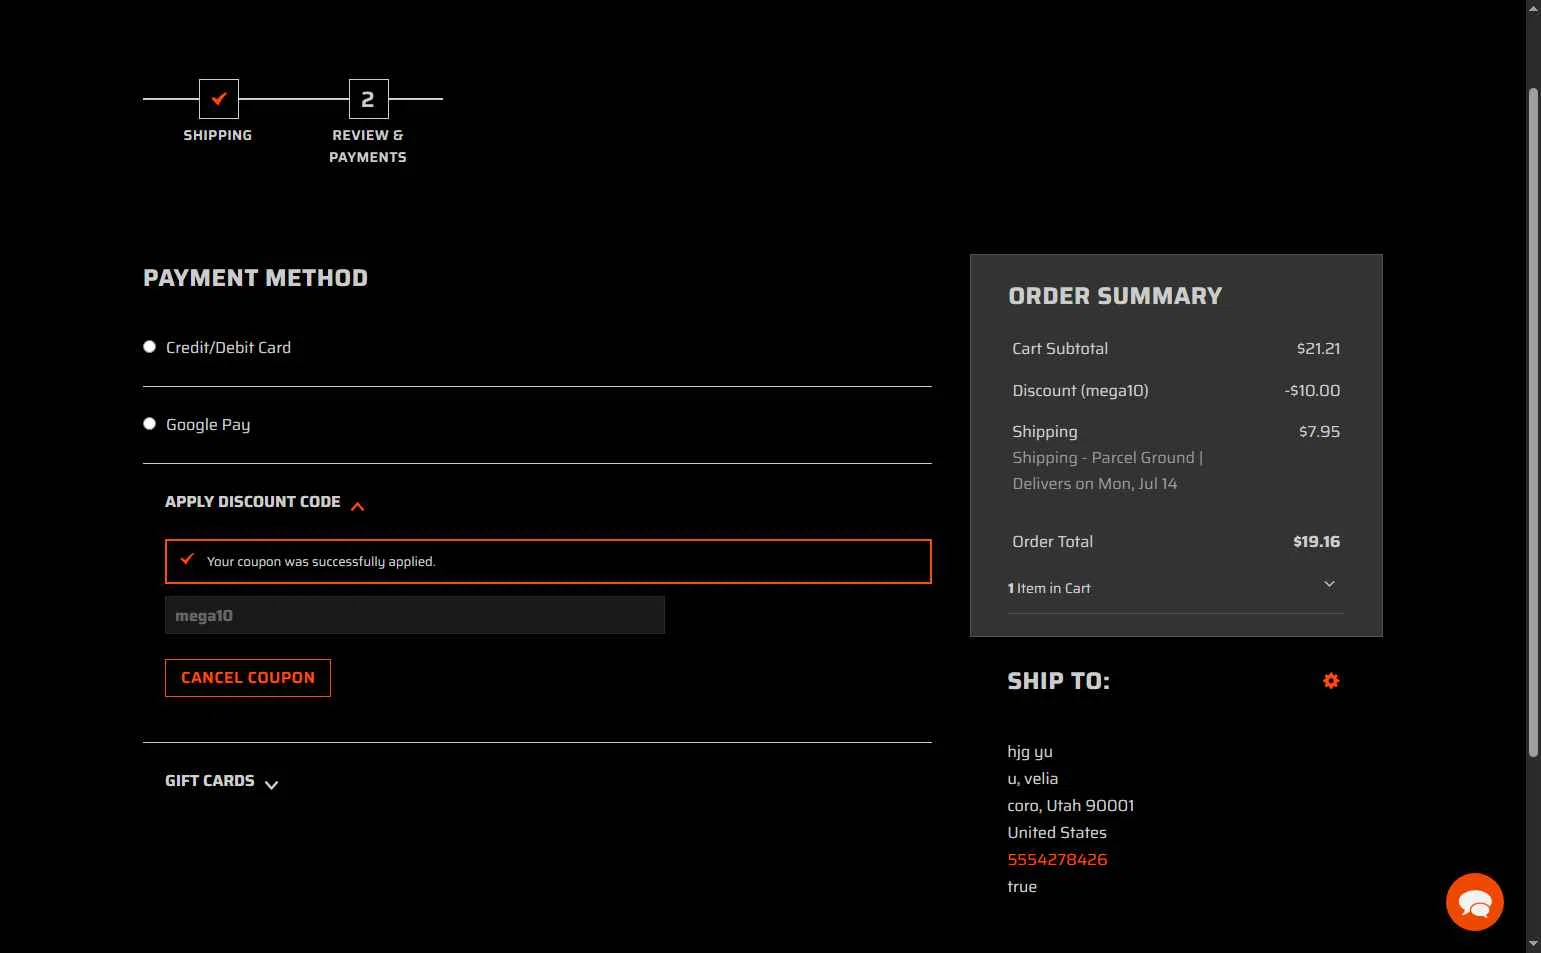Open the live chat bubble icon
Screen dimensions: 1541x953
(x=1474, y=902)
